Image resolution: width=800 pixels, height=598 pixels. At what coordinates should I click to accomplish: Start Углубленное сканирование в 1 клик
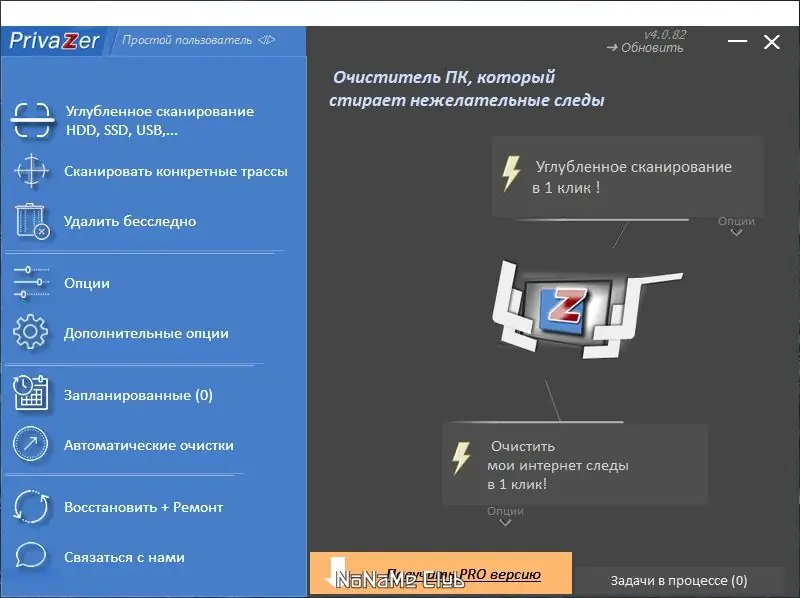tap(628, 177)
